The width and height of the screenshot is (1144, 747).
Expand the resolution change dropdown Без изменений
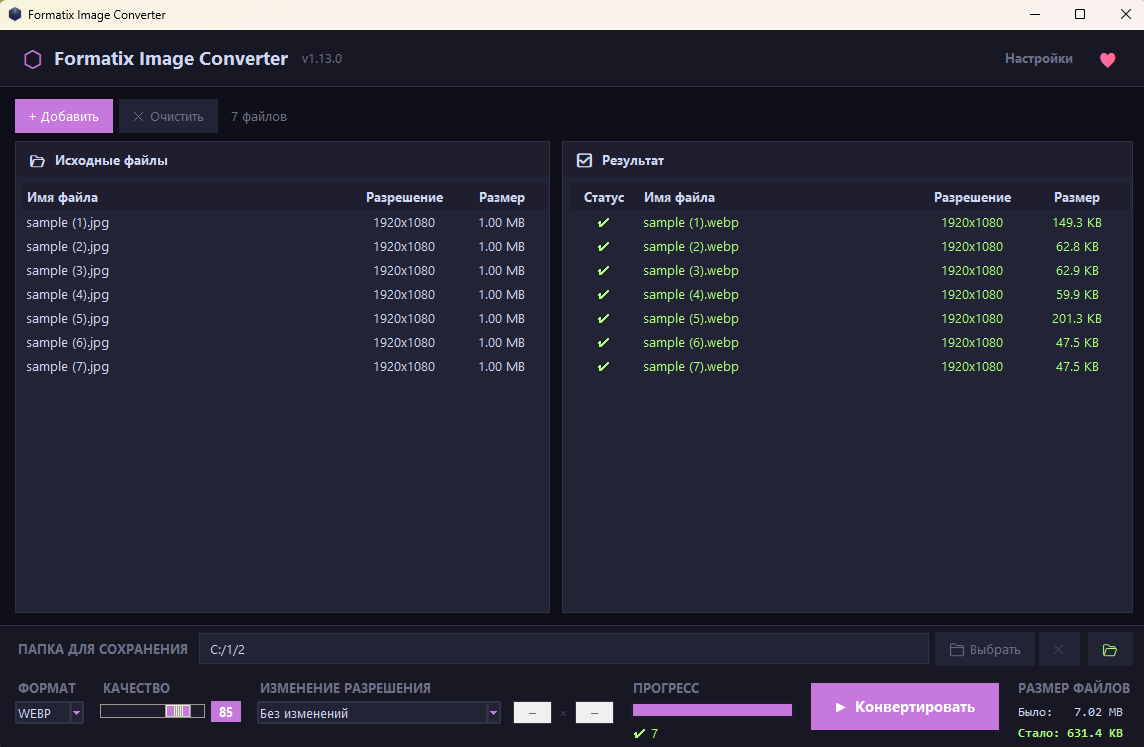(379, 713)
